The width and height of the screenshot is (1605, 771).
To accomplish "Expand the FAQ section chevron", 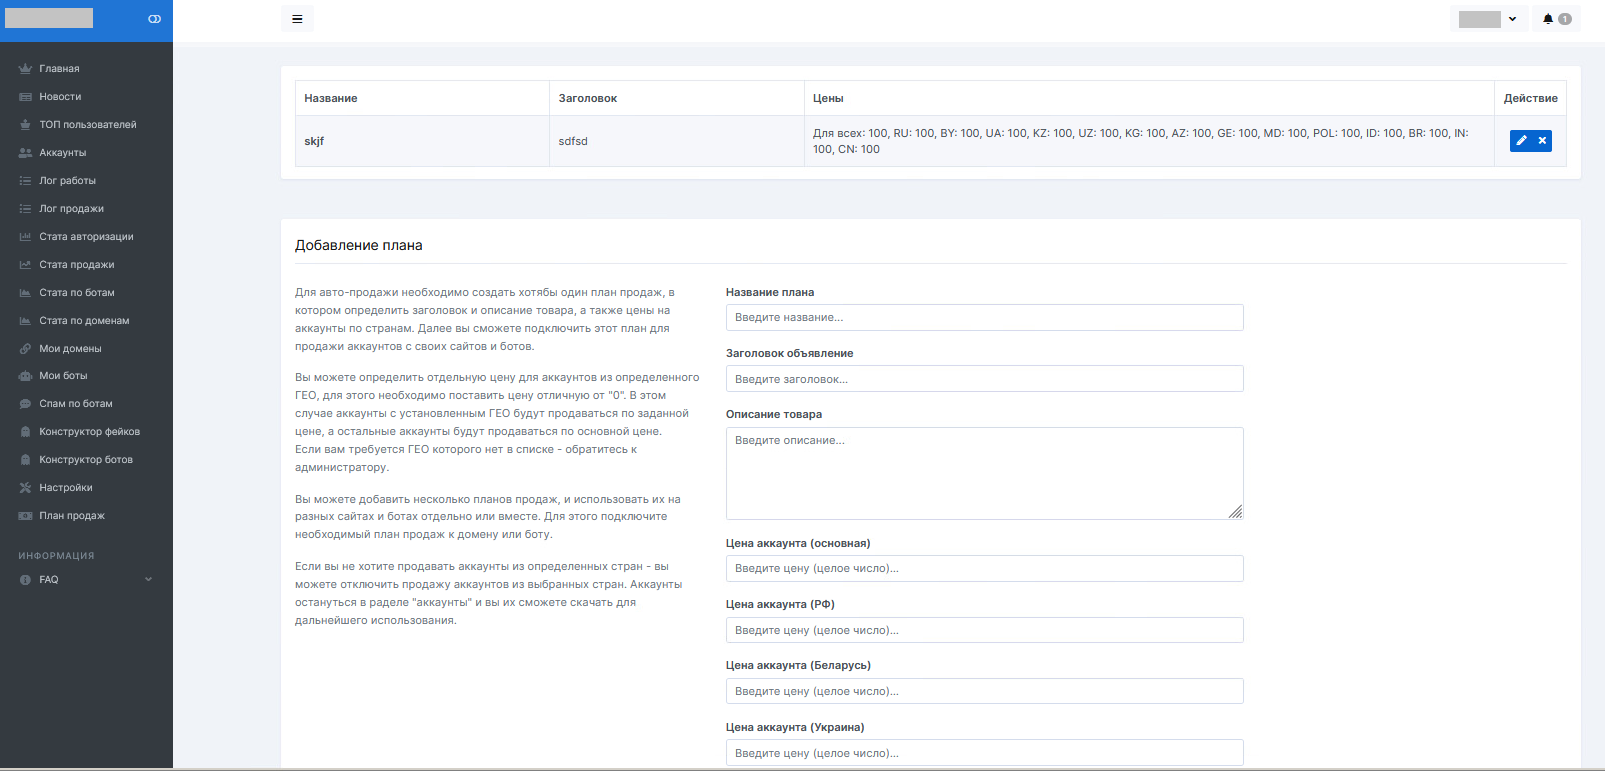I will tap(148, 580).
